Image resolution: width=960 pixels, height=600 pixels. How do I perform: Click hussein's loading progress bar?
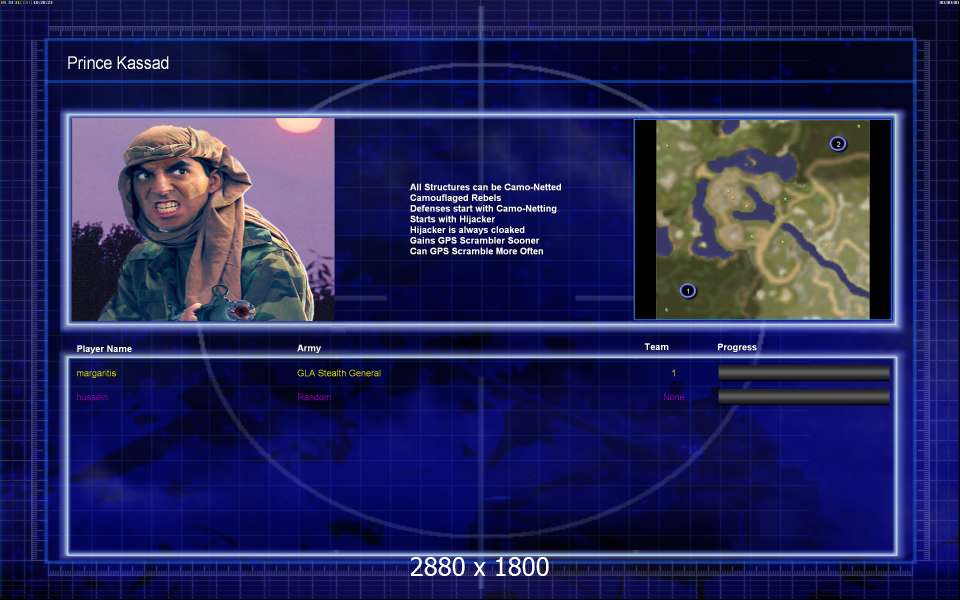click(803, 397)
